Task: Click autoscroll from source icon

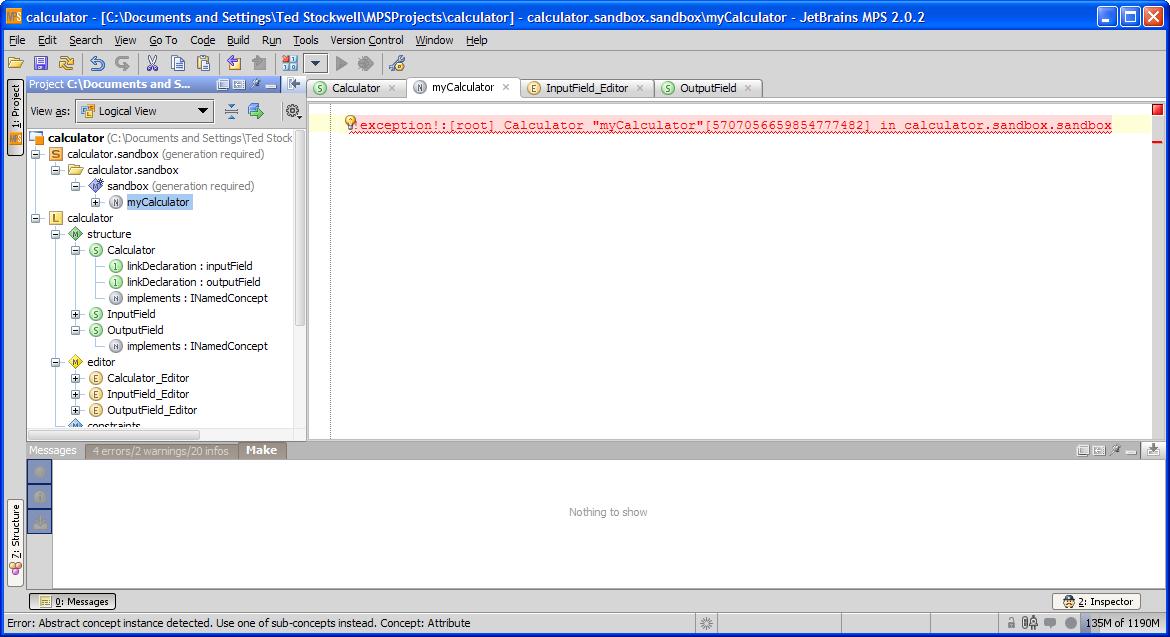Action: (256, 111)
